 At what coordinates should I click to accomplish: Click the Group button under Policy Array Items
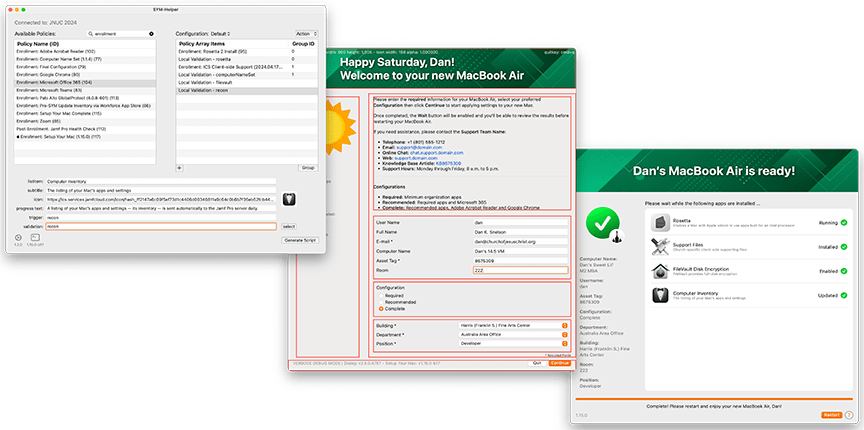309,168
